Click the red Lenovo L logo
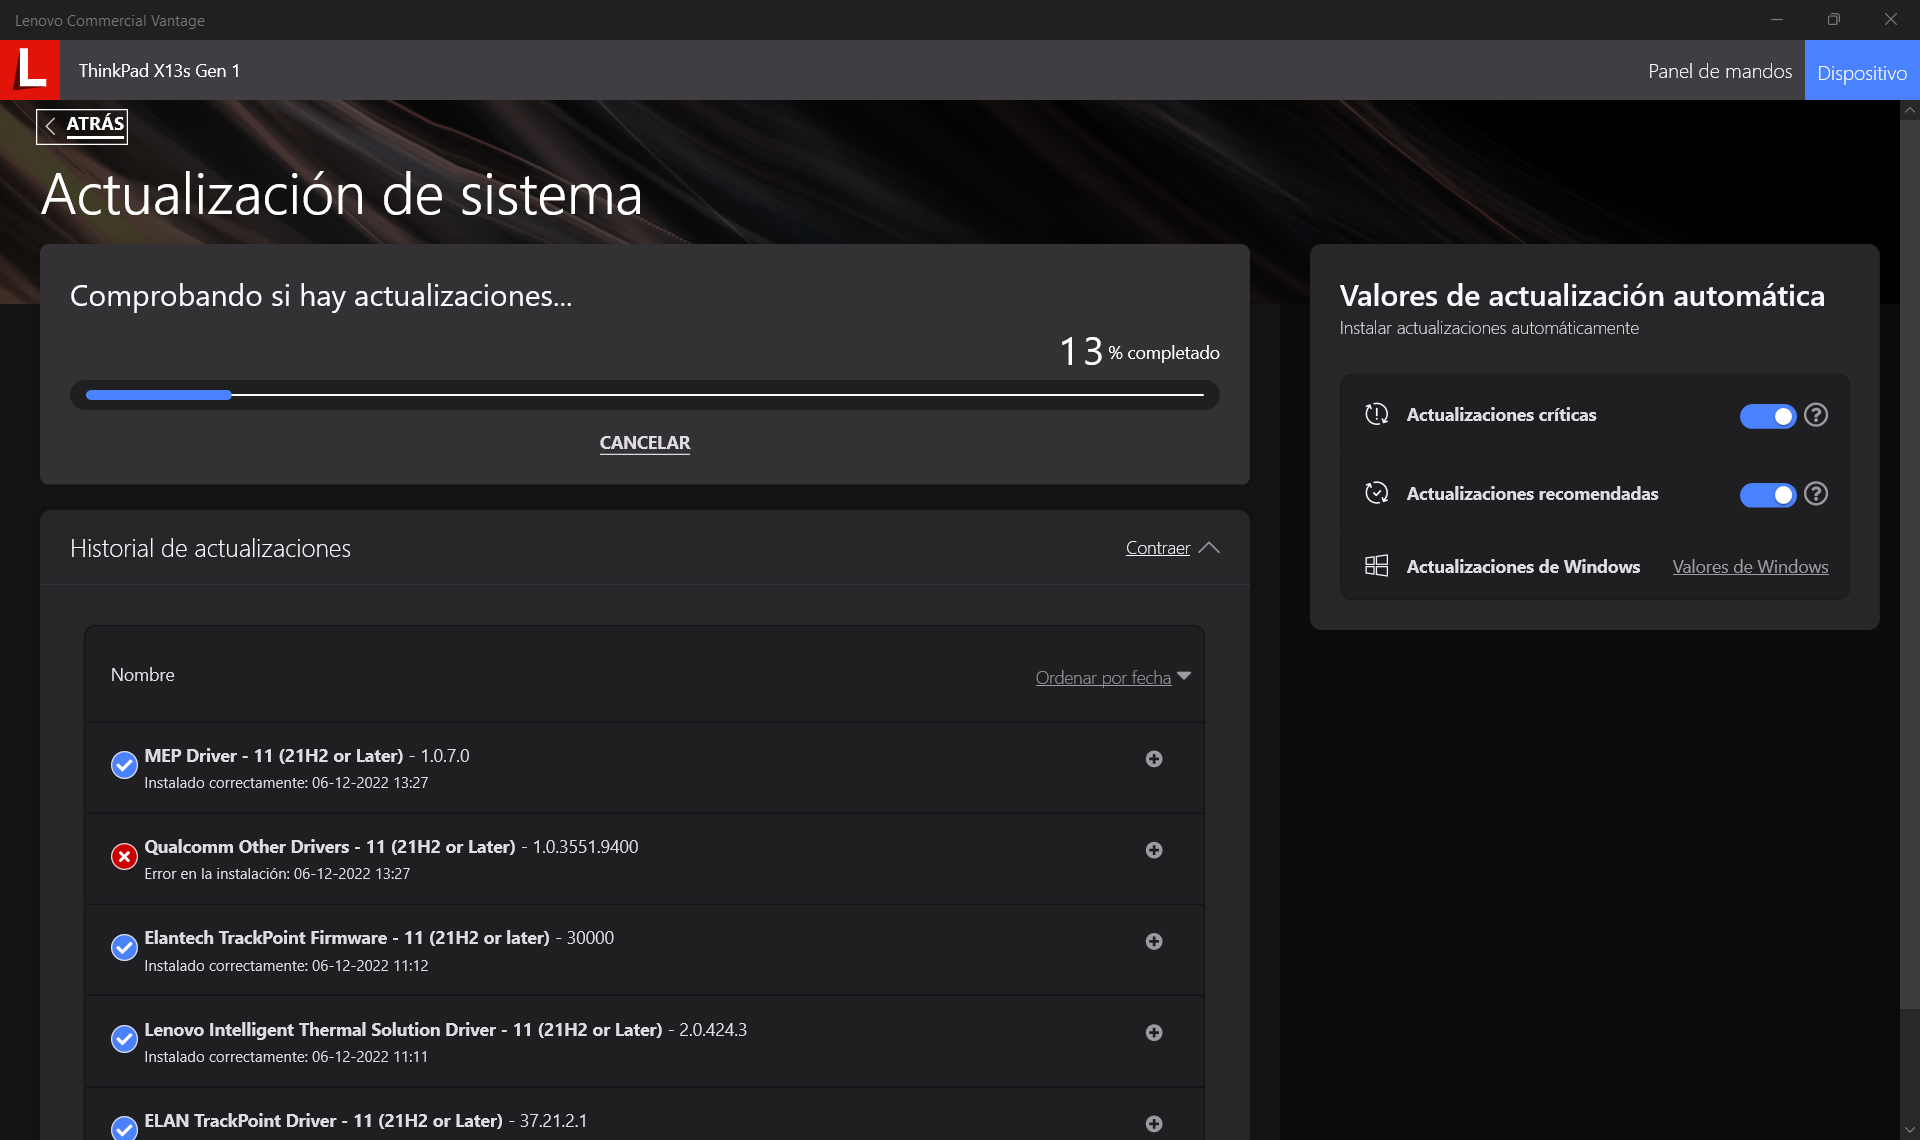This screenshot has width=1920, height=1140. click(x=30, y=70)
